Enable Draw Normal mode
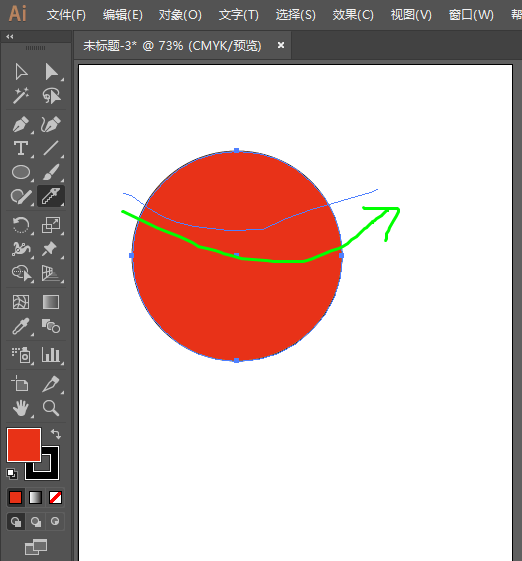Image resolution: width=522 pixels, height=561 pixels. pyautogui.click(x=15, y=521)
